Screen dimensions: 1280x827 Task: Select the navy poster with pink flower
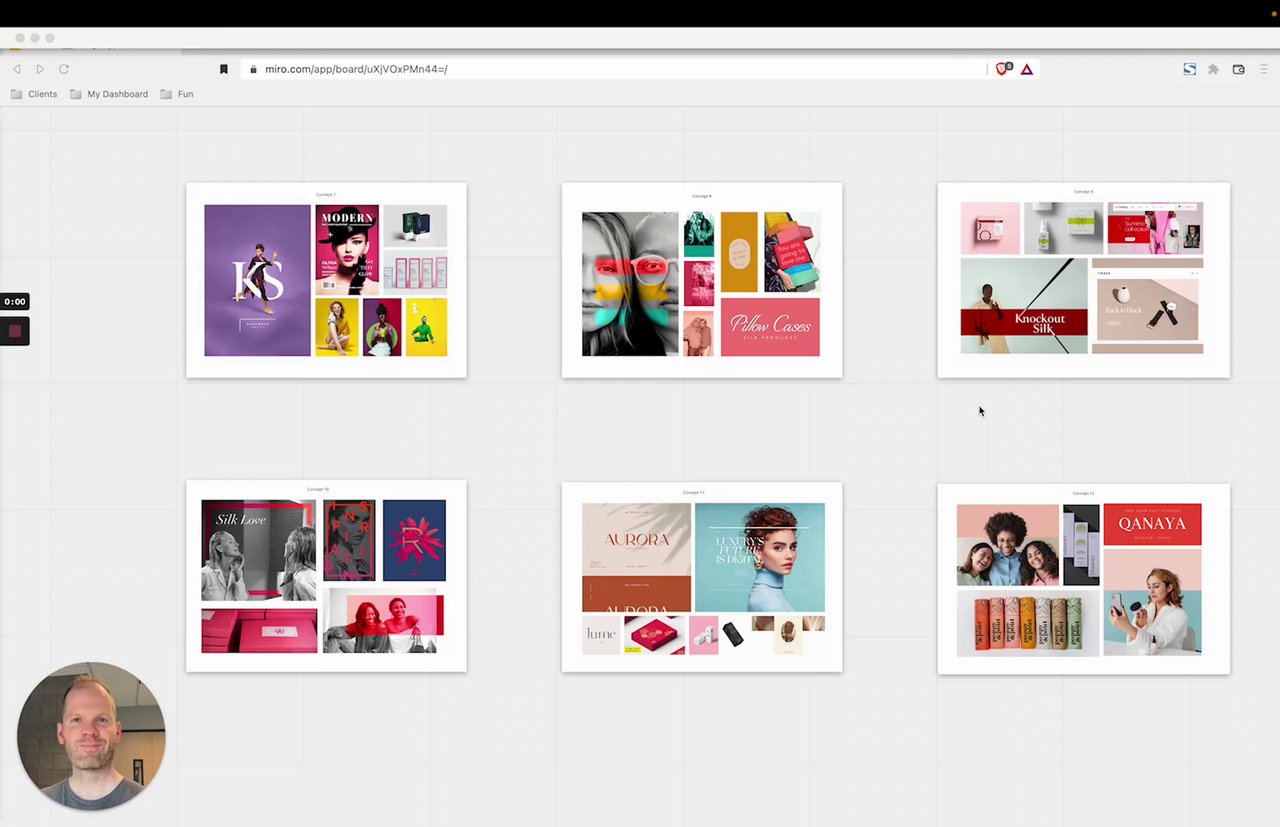pos(414,540)
